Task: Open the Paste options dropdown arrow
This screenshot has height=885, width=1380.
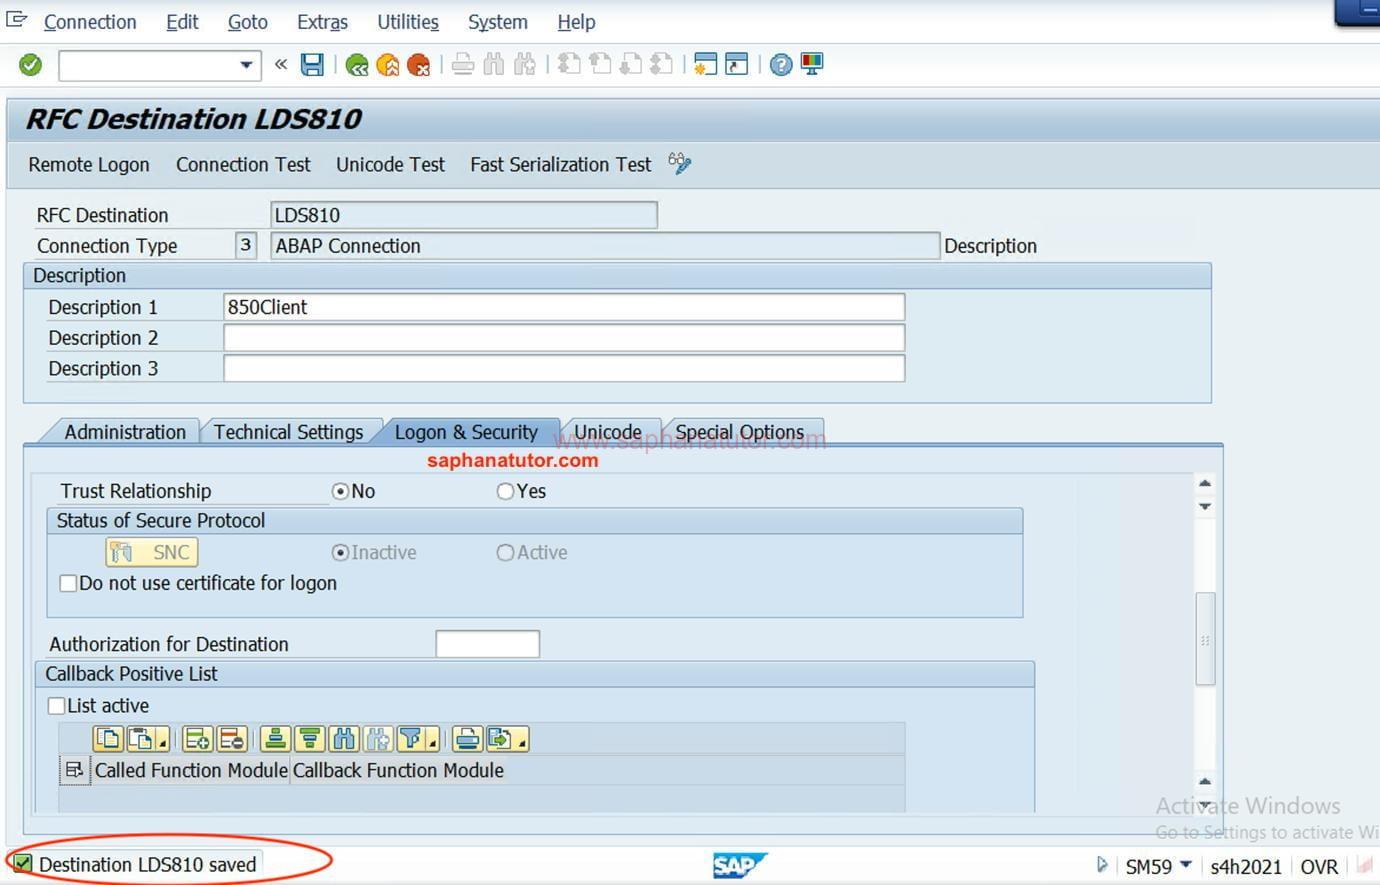Action: [162, 743]
